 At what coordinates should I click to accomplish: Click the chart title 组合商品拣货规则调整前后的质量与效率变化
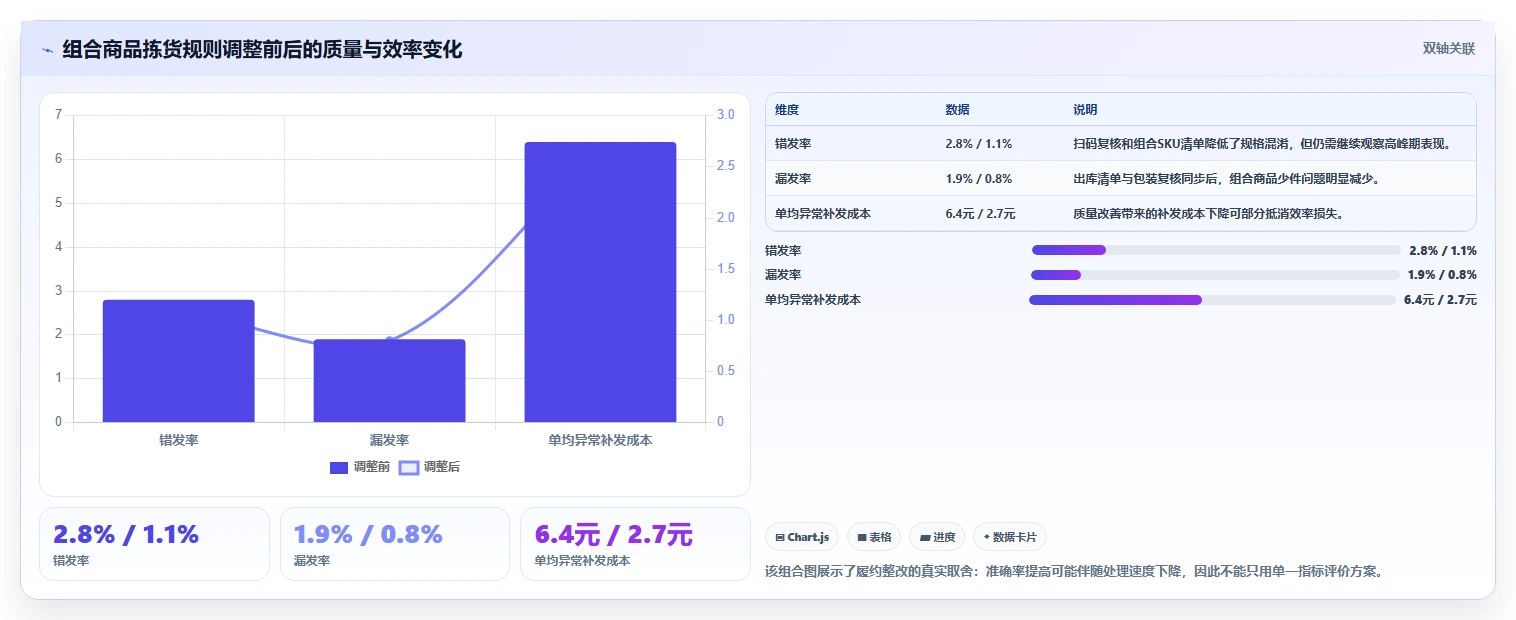[x=262, y=50]
